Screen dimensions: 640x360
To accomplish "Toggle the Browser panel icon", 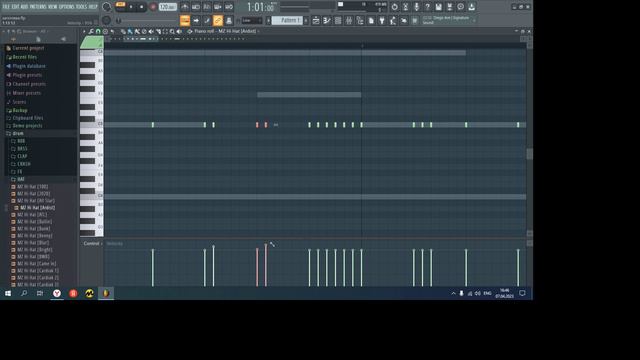I will (x=360, y=20).
